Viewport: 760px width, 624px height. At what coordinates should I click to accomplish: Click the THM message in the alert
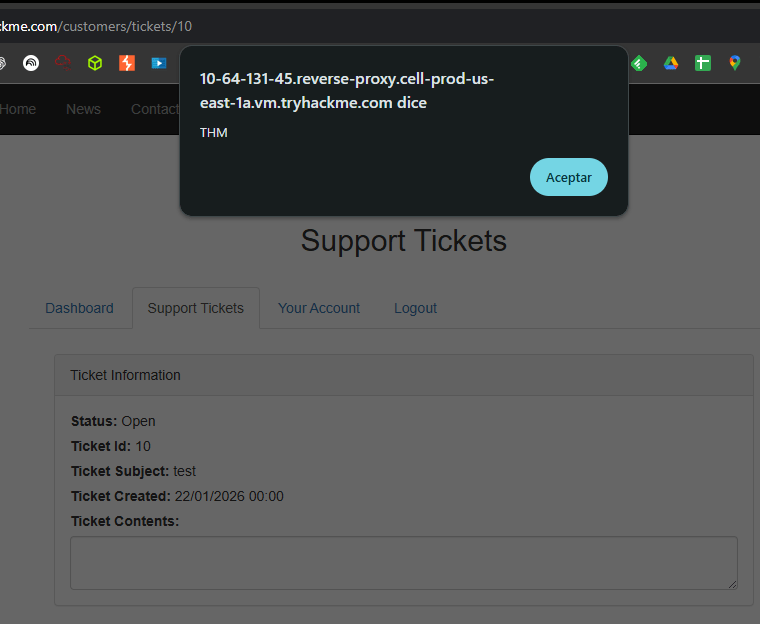tap(214, 133)
